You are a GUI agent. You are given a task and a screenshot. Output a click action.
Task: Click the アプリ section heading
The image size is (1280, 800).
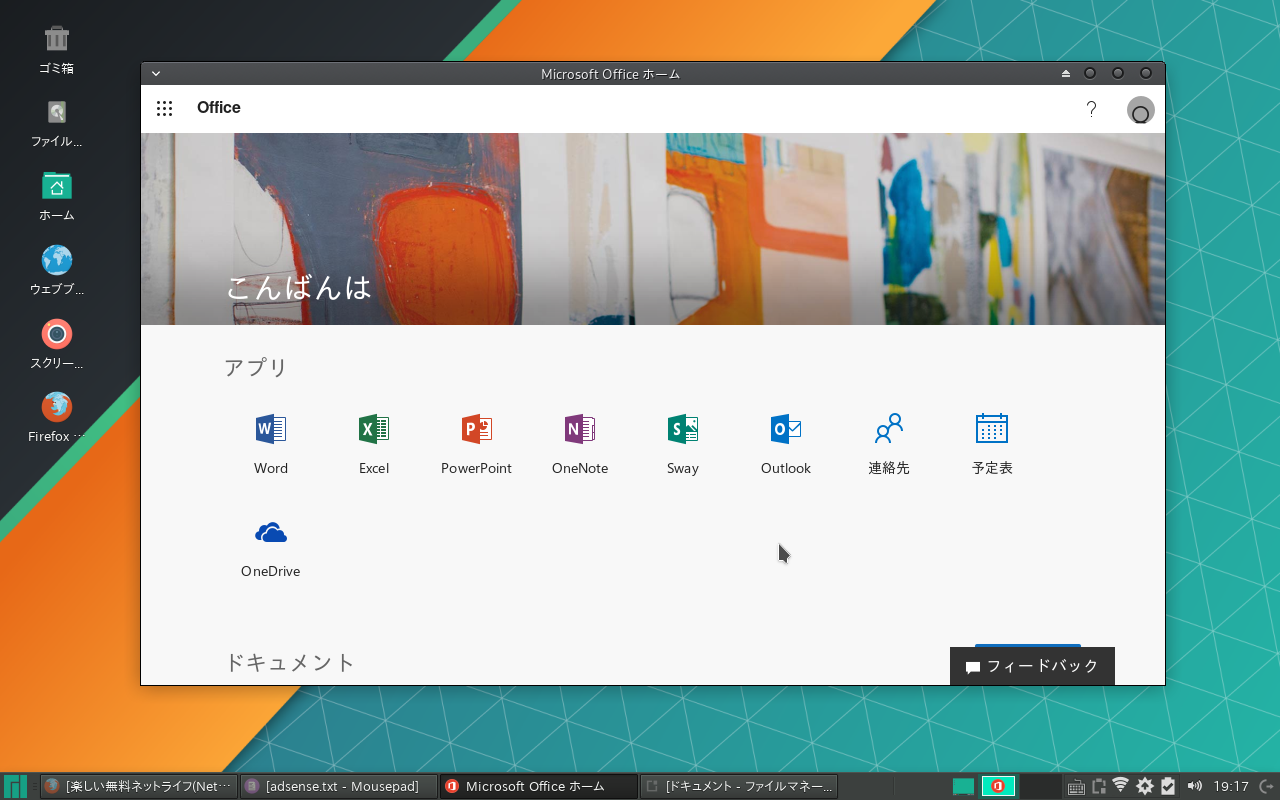coord(256,367)
